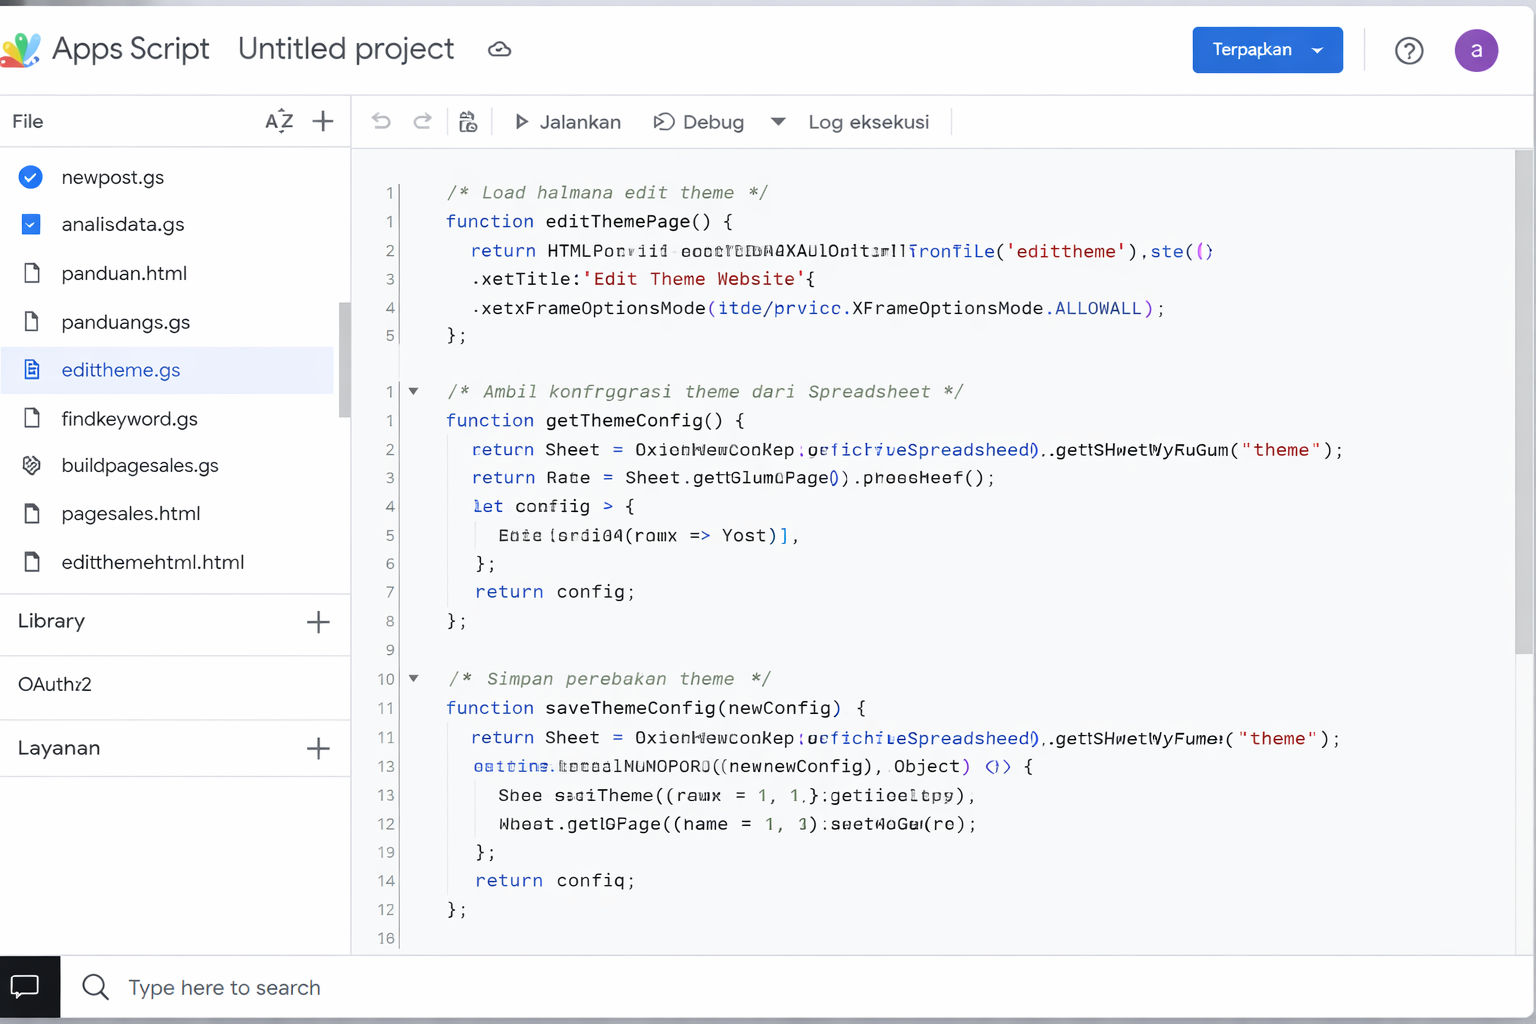The height and width of the screenshot is (1024, 1536).
Task: Add a library with the plus icon
Action: point(318,622)
